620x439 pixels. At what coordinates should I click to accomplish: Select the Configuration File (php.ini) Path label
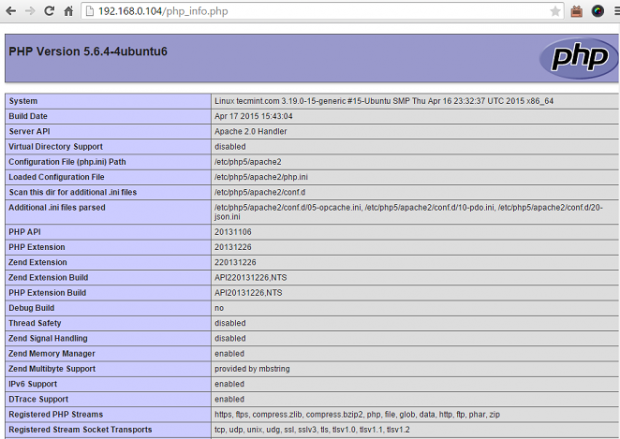coord(67,162)
